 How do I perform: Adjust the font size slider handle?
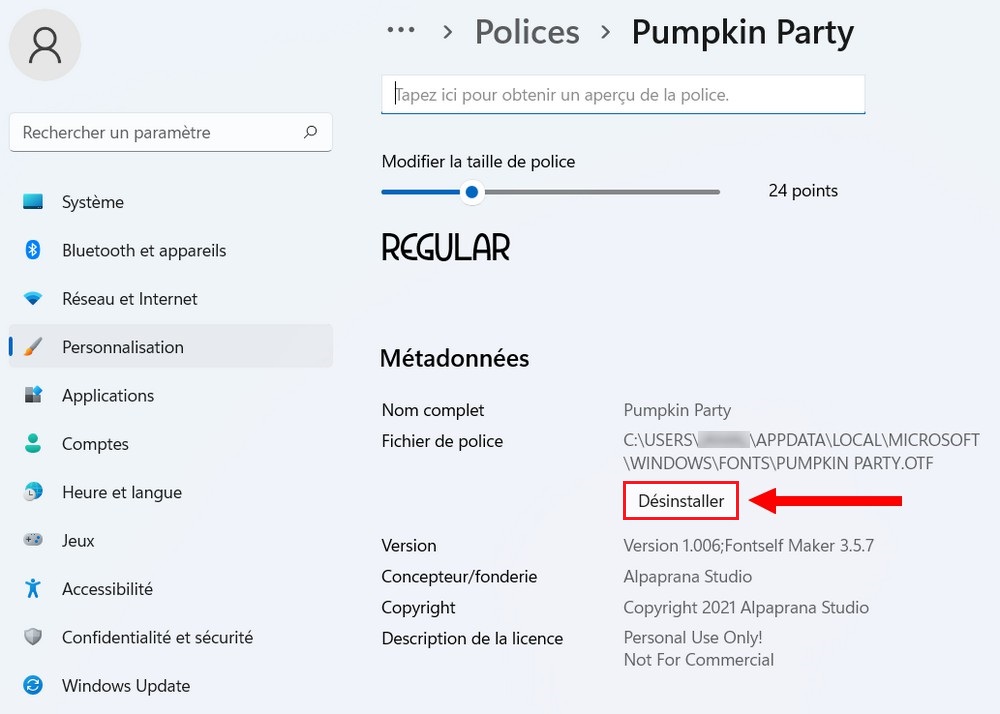pos(471,192)
